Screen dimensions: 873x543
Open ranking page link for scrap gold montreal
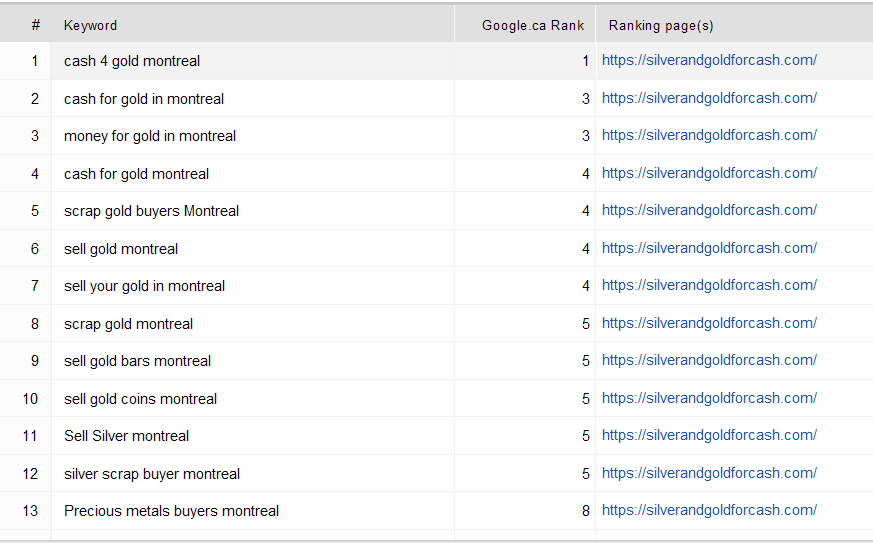[709, 323]
